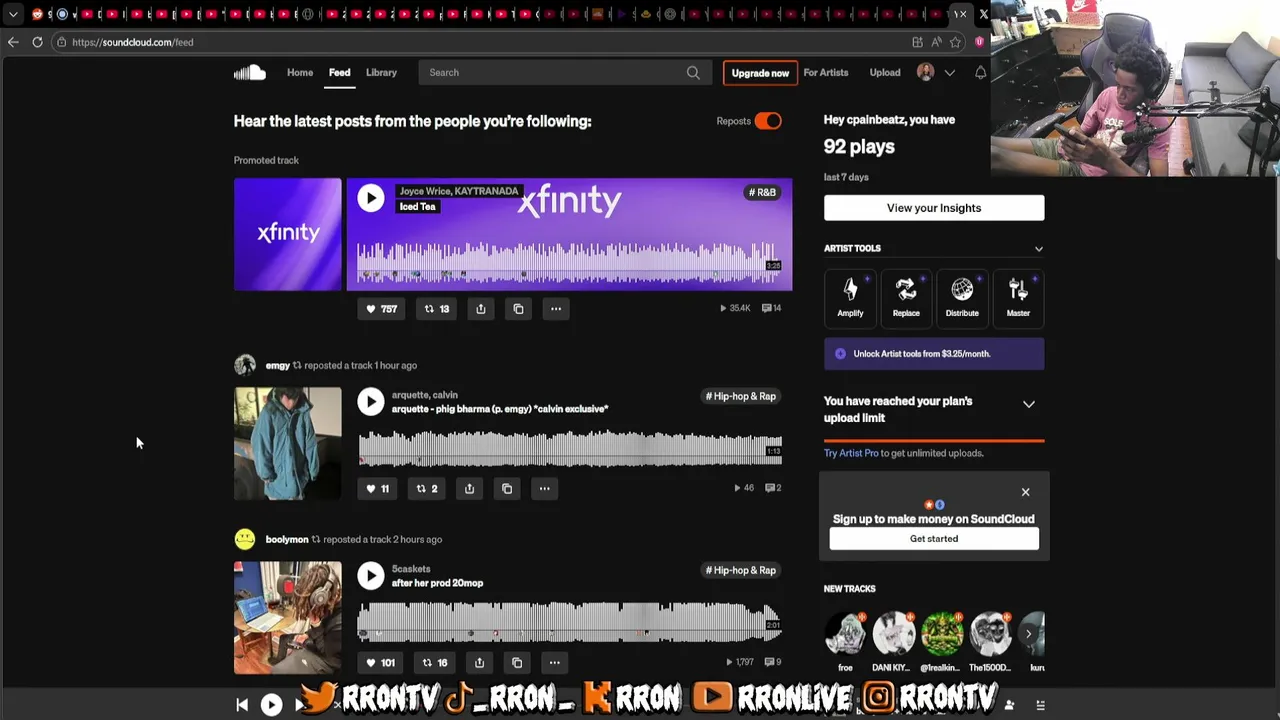Copy link of Iced Tea track
The image size is (1280, 720).
point(518,309)
